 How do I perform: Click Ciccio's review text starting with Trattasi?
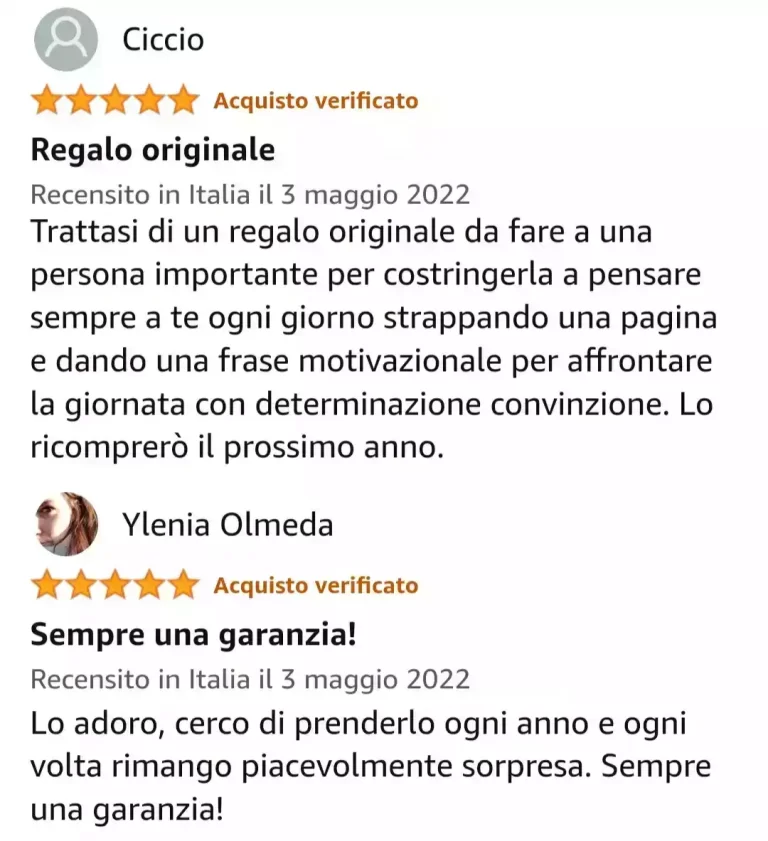pos(374,340)
